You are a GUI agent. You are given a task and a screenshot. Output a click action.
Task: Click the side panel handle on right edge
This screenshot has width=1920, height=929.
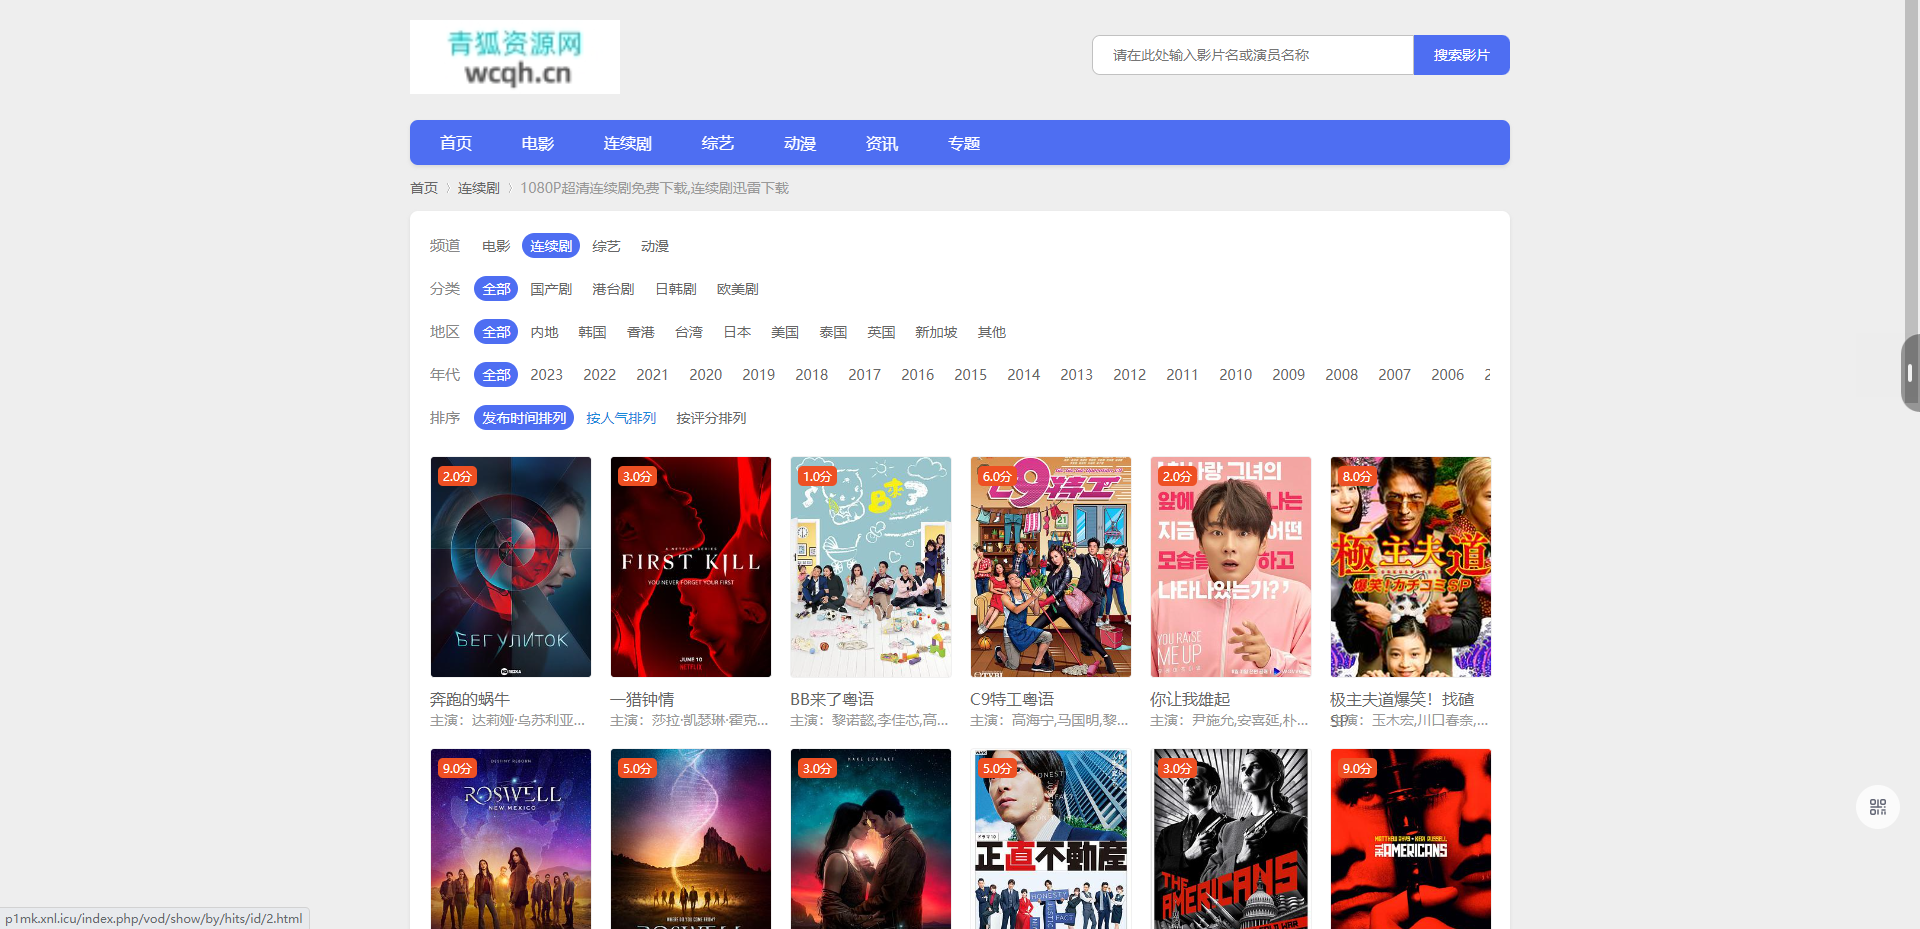pos(1910,373)
